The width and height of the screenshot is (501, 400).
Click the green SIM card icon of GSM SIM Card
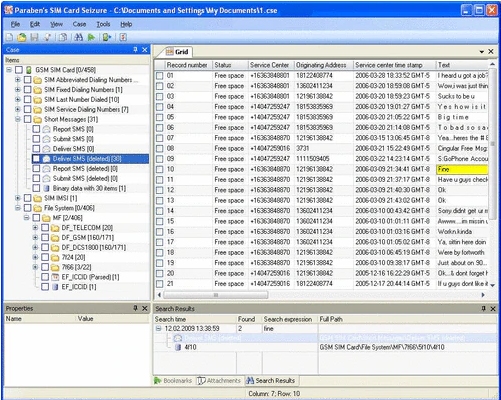pos(29,70)
